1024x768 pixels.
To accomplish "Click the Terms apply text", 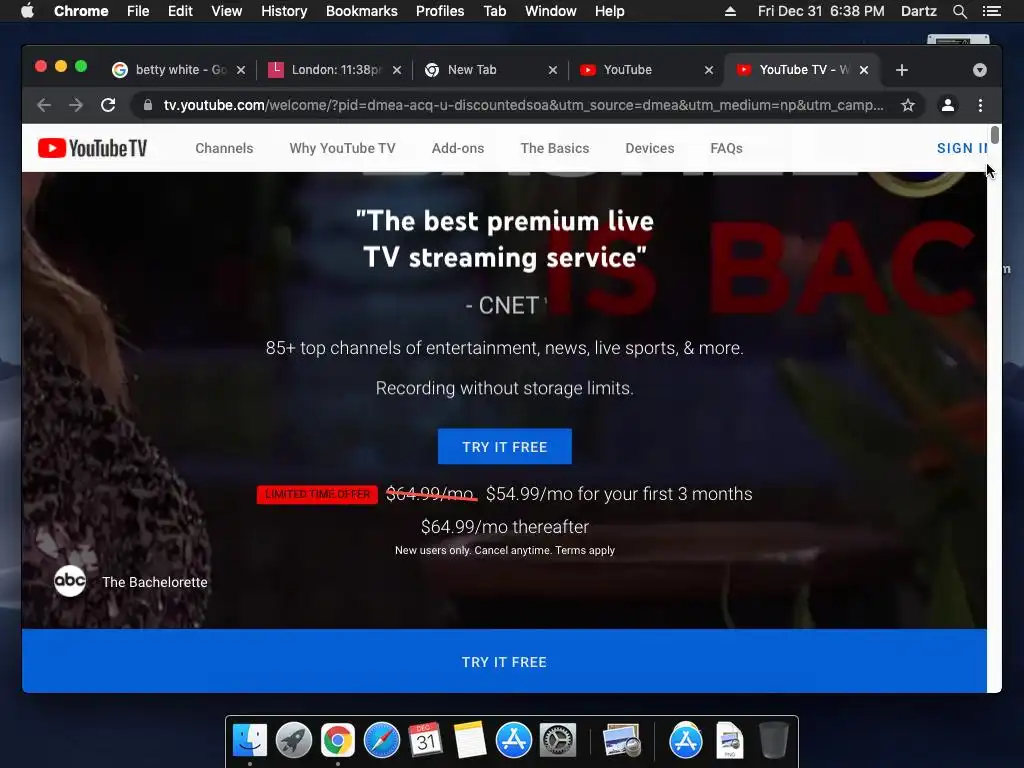I will 585,551.
